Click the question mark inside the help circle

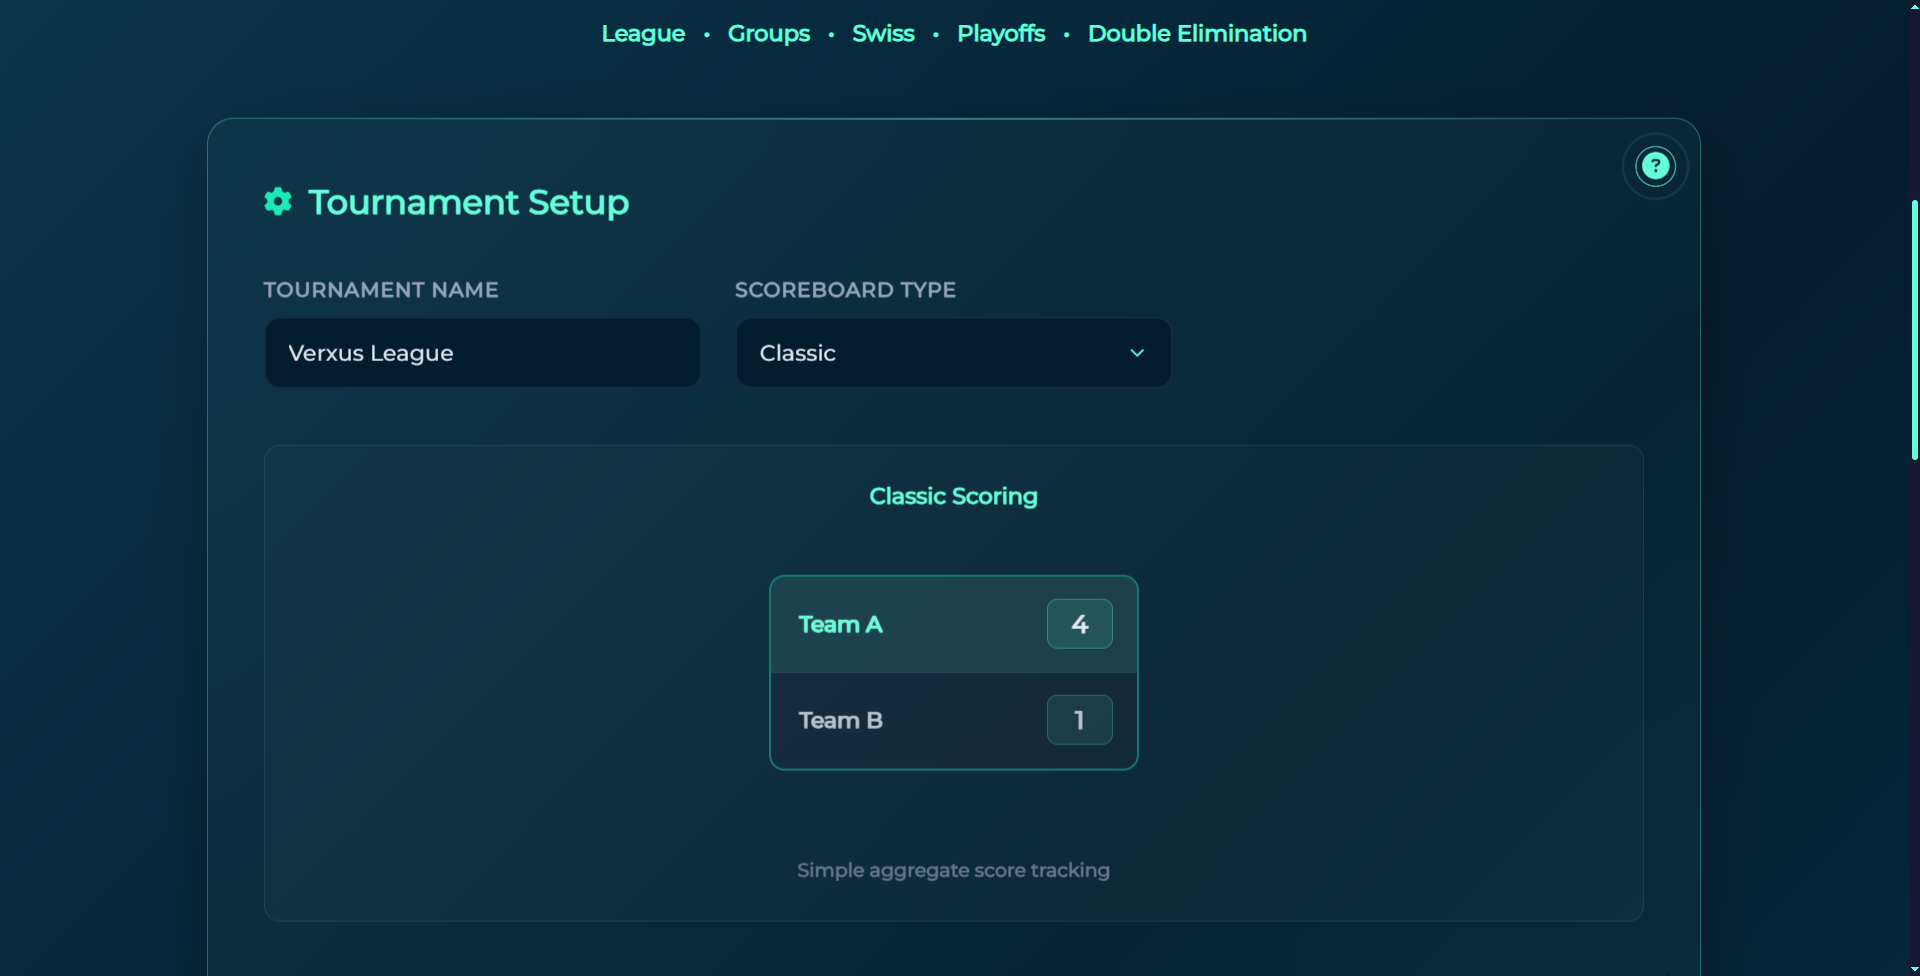tap(1654, 165)
